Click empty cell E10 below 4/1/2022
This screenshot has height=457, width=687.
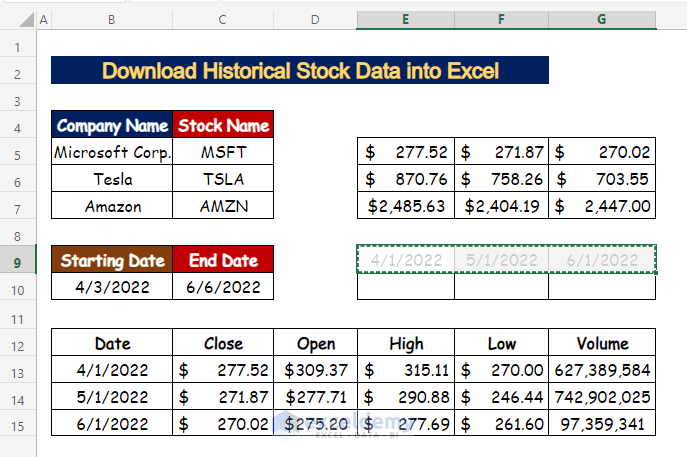406,287
